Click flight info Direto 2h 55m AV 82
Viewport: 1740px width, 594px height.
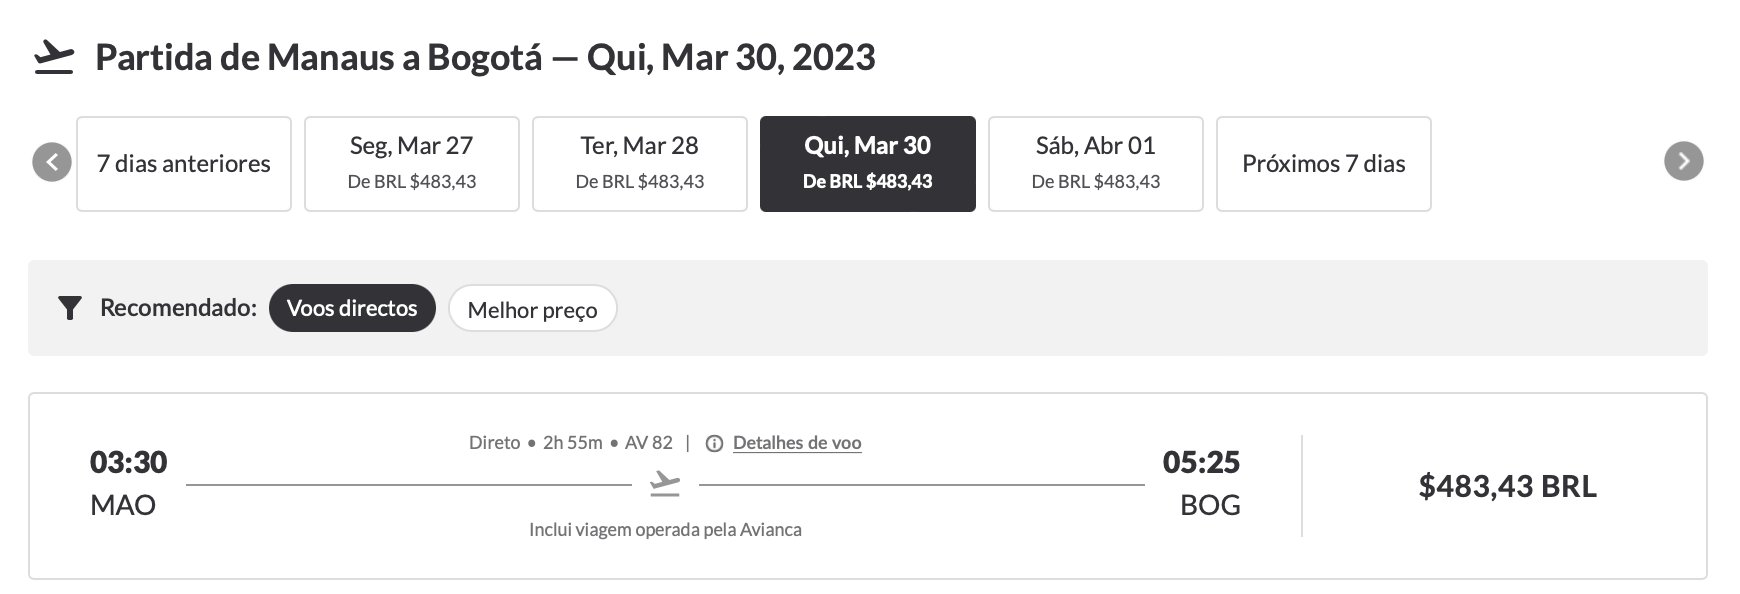click(571, 443)
